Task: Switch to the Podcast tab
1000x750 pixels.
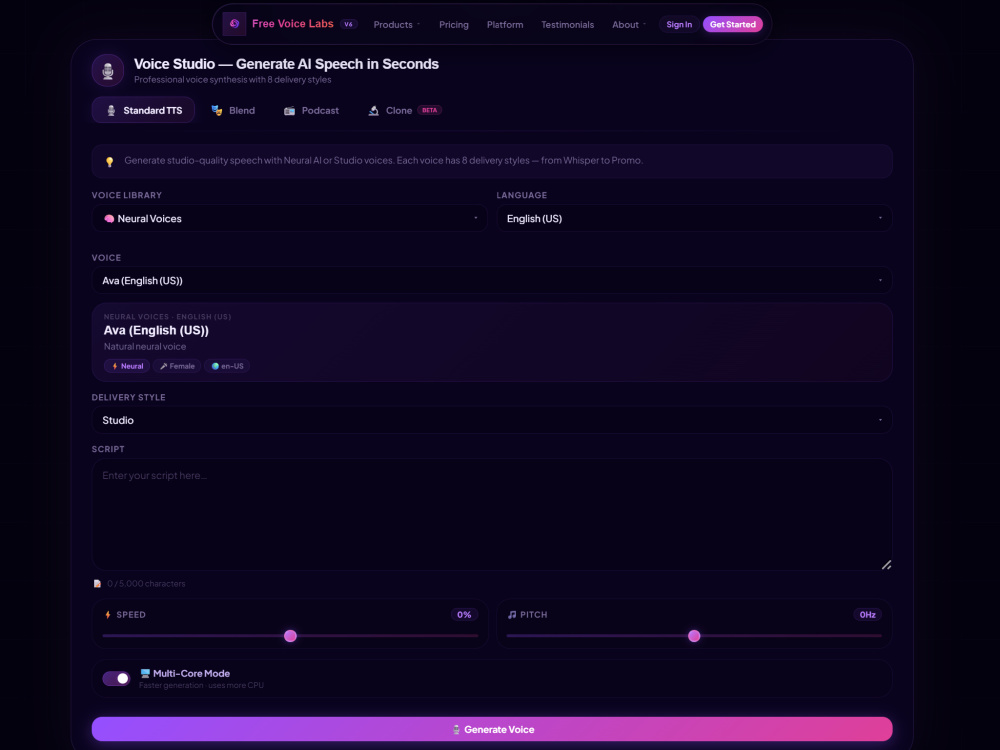Action: (311, 110)
